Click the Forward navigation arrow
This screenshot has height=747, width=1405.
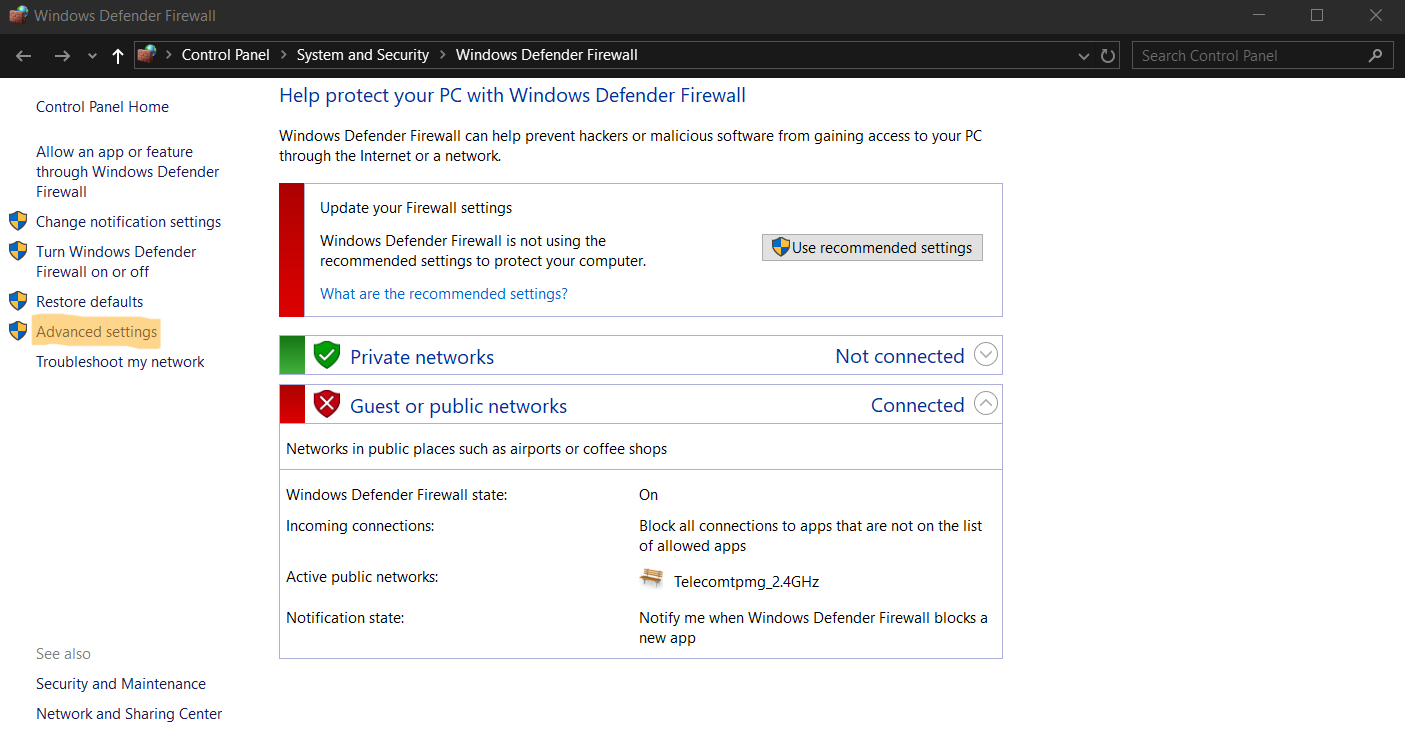click(62, 56)
